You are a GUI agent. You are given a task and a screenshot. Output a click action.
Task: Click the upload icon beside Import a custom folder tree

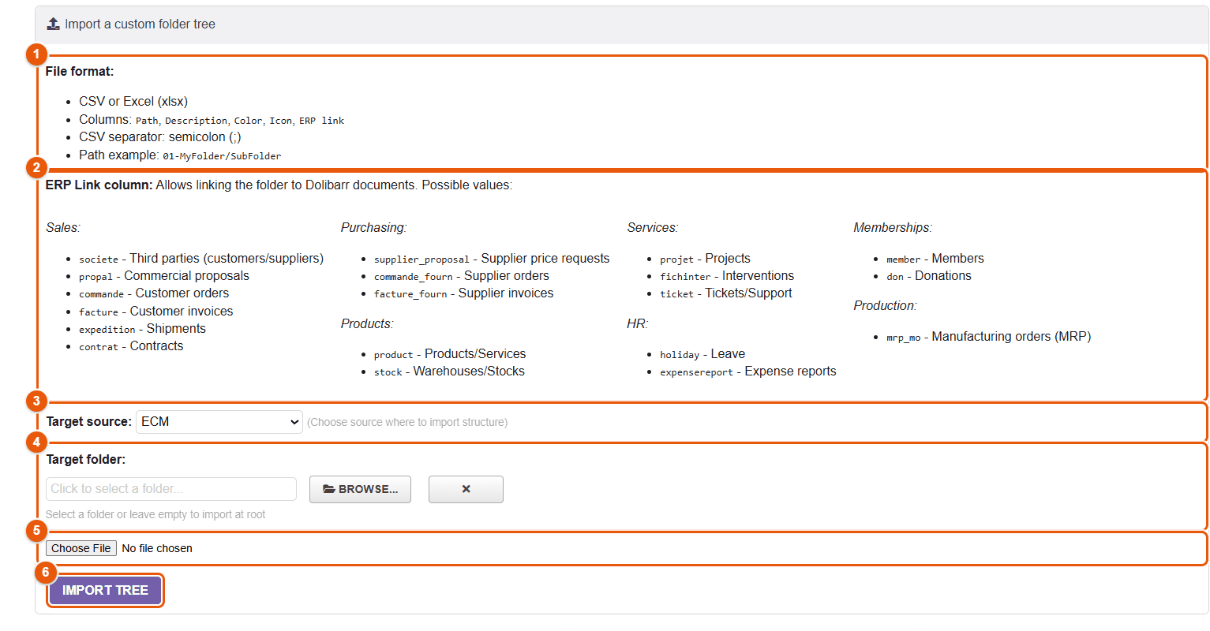click(53, 23)
